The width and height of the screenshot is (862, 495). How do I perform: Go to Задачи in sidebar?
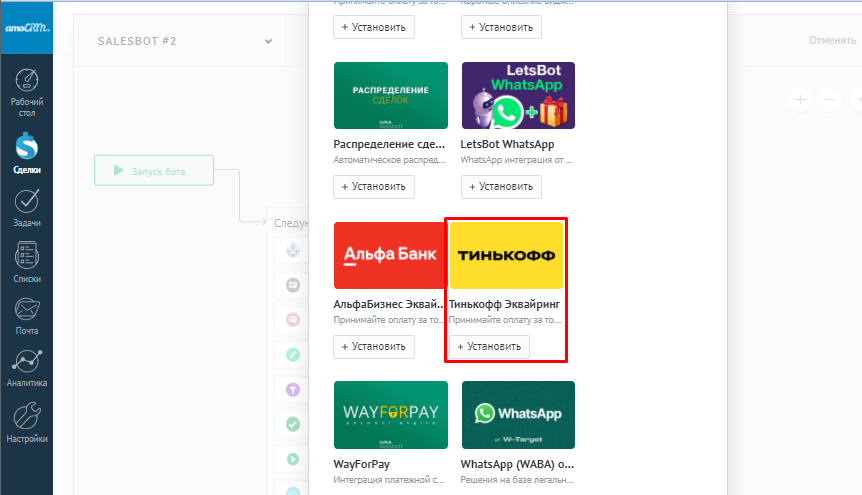point(26,208)
